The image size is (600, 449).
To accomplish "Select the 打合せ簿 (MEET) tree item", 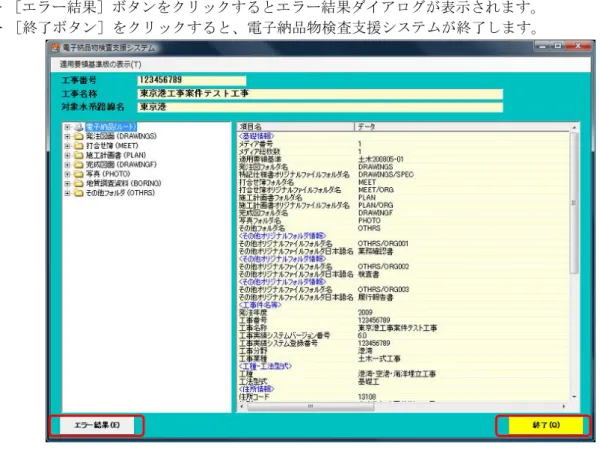I will (112, 146).
